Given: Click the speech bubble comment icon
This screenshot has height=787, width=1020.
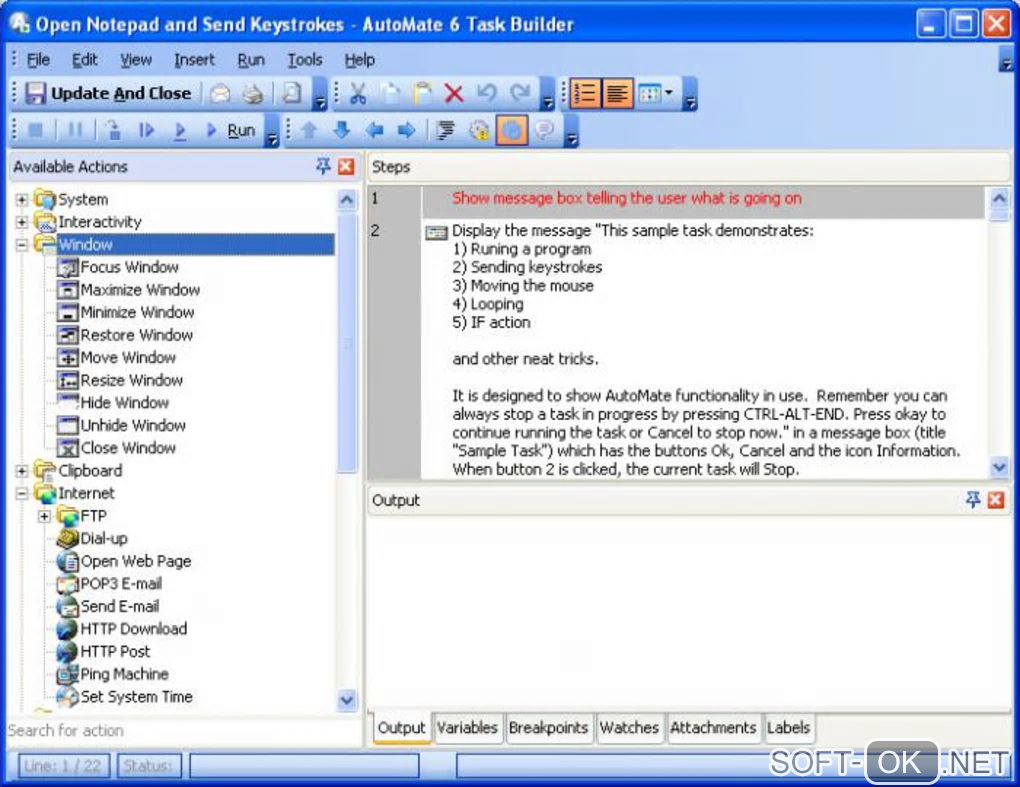Looking at the screenshot, I should (544, 131).
